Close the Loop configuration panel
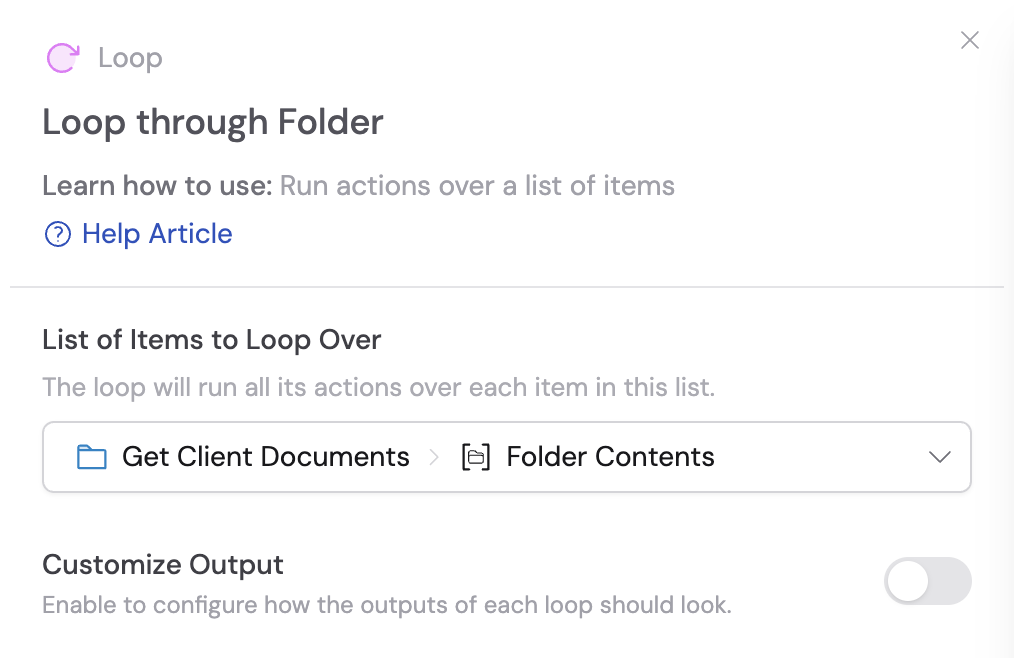The height and width of the screenshot is (658, 1014). [969, 40]
